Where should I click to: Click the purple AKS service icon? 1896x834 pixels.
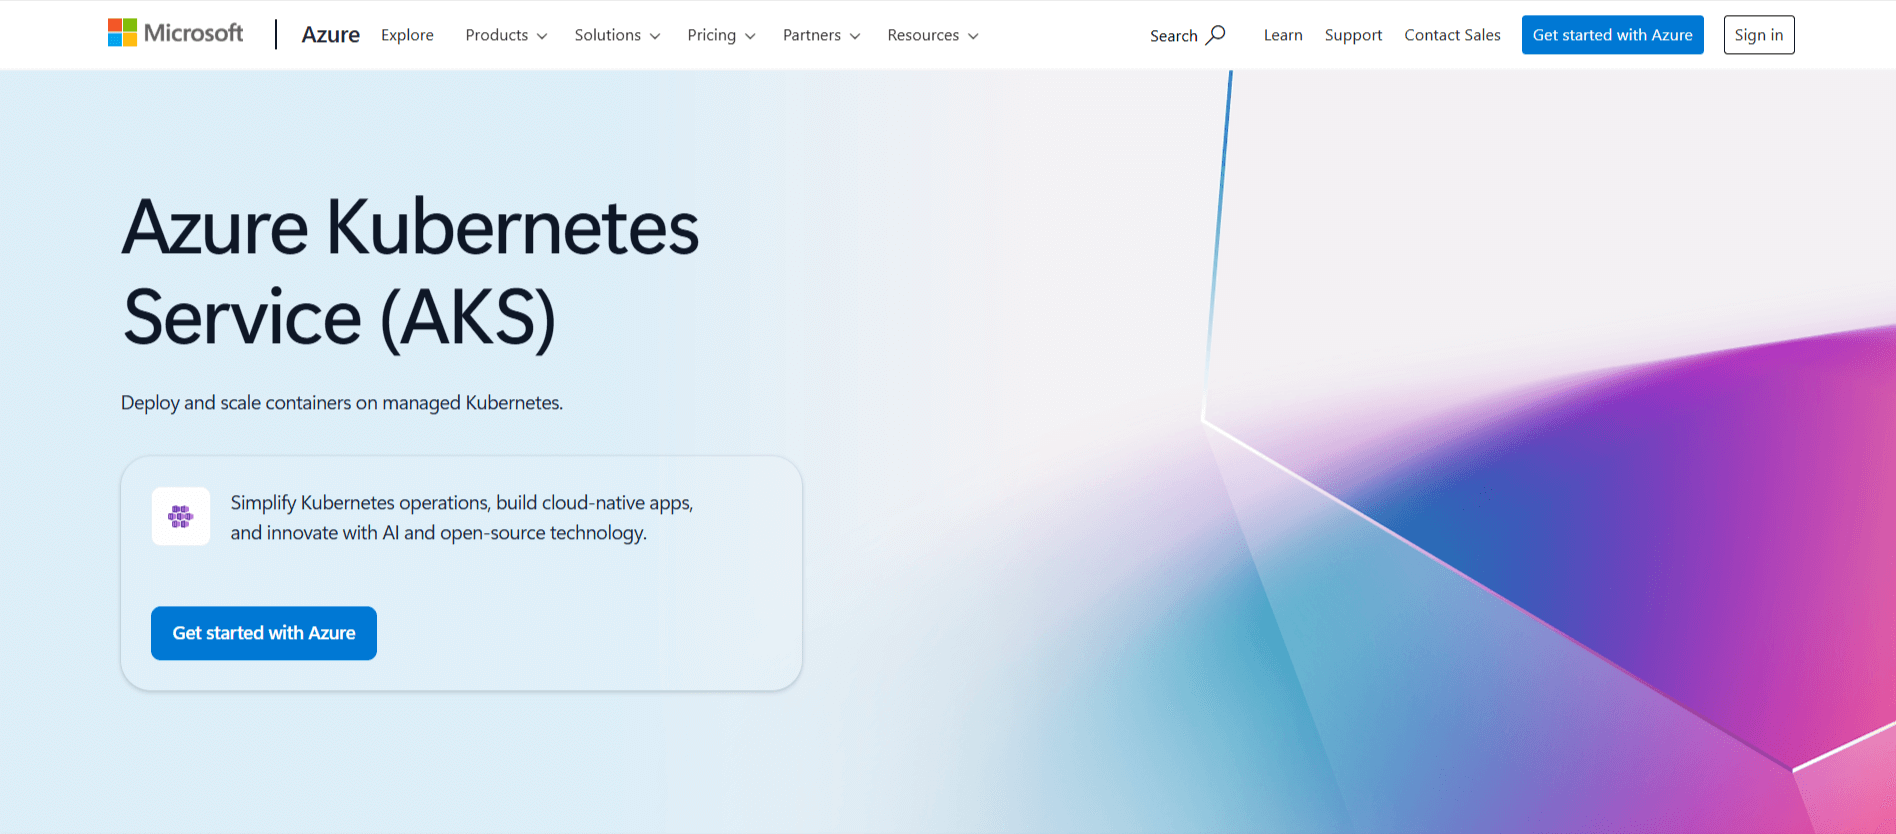coord(181,516)
